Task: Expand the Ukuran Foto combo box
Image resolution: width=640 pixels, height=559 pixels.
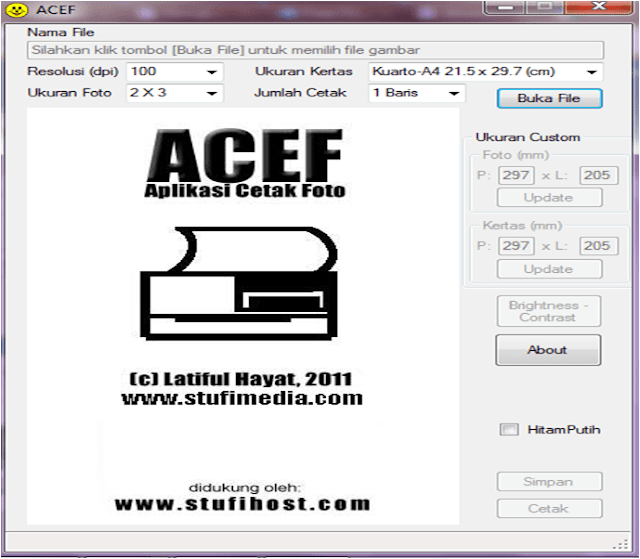Action: [x=175, y=93]
